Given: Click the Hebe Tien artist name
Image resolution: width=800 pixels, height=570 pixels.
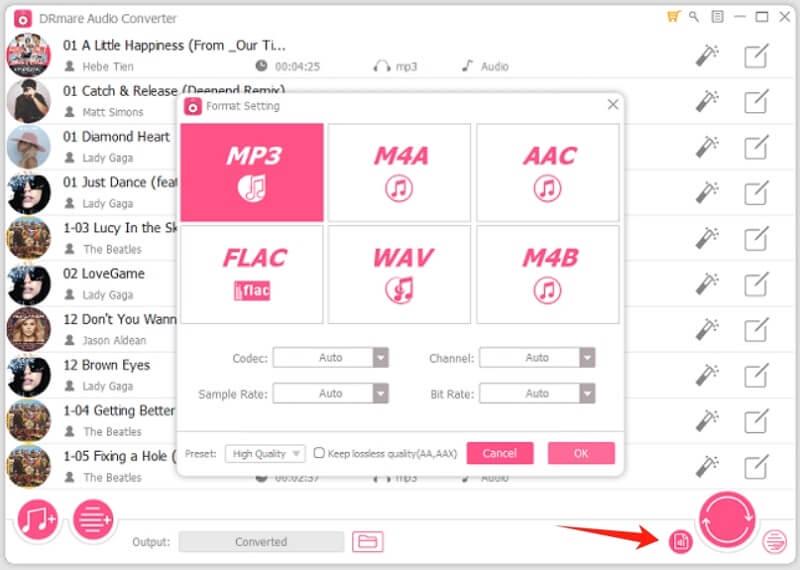Looking at the screenshot, I should click(108, 66).
